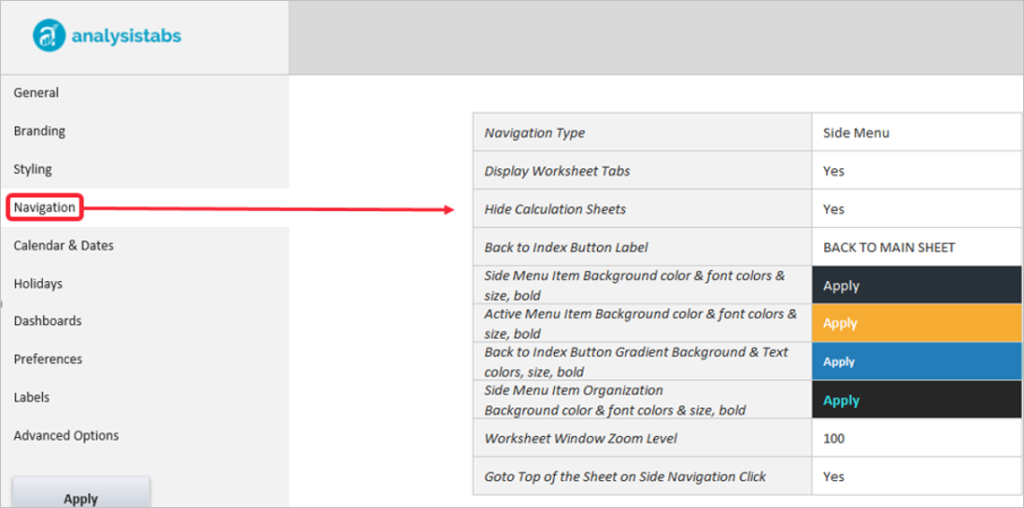
Task: Click the black Apply swatch for Side Menu Item Organization
Action: [916, 400]
